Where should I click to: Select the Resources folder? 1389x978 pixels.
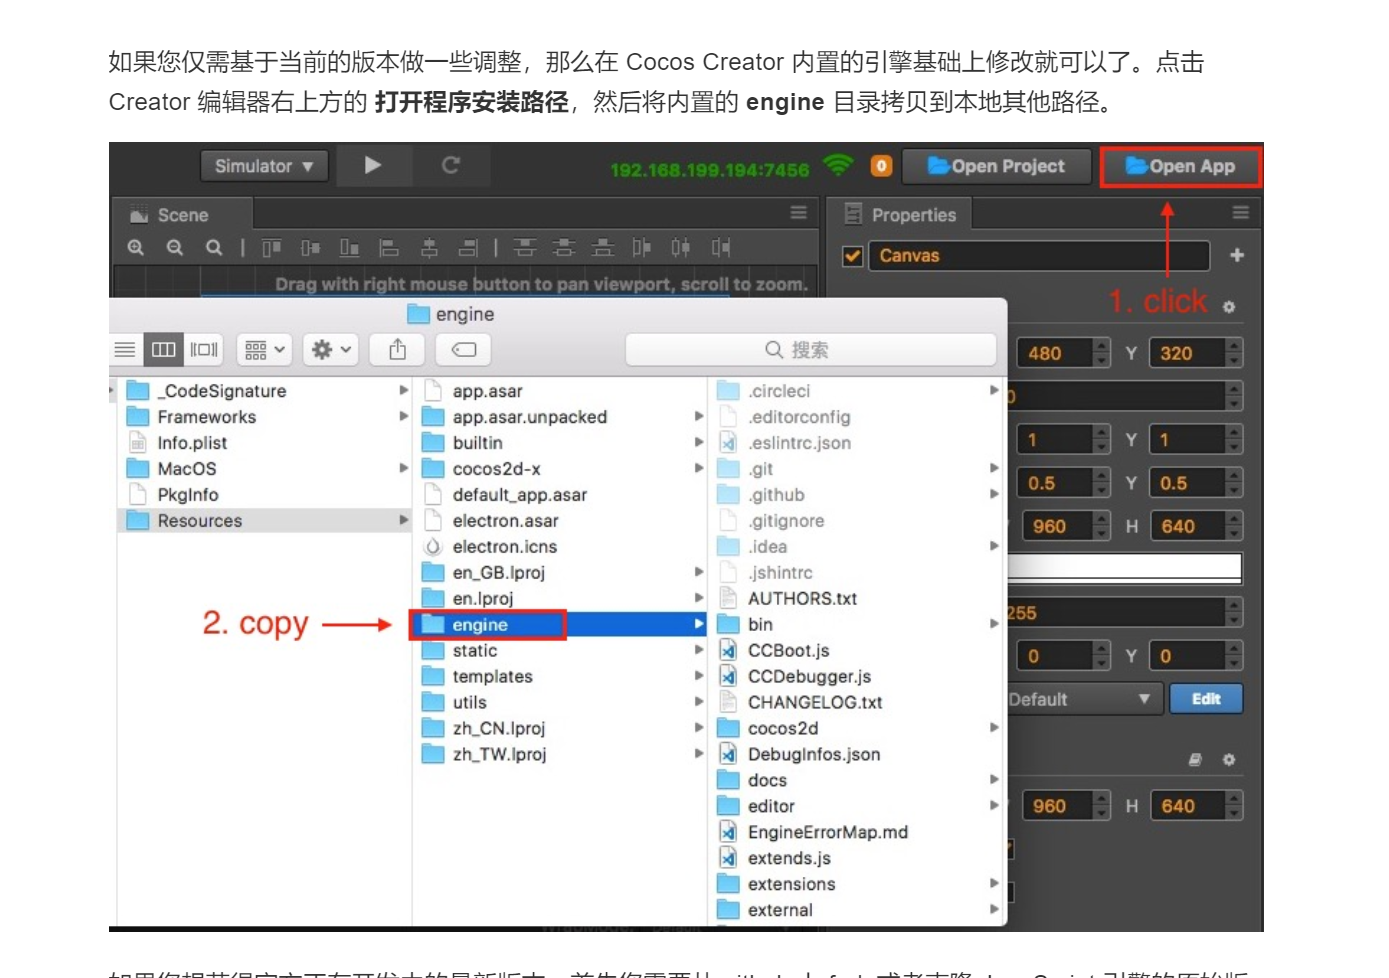click(264, 521)
